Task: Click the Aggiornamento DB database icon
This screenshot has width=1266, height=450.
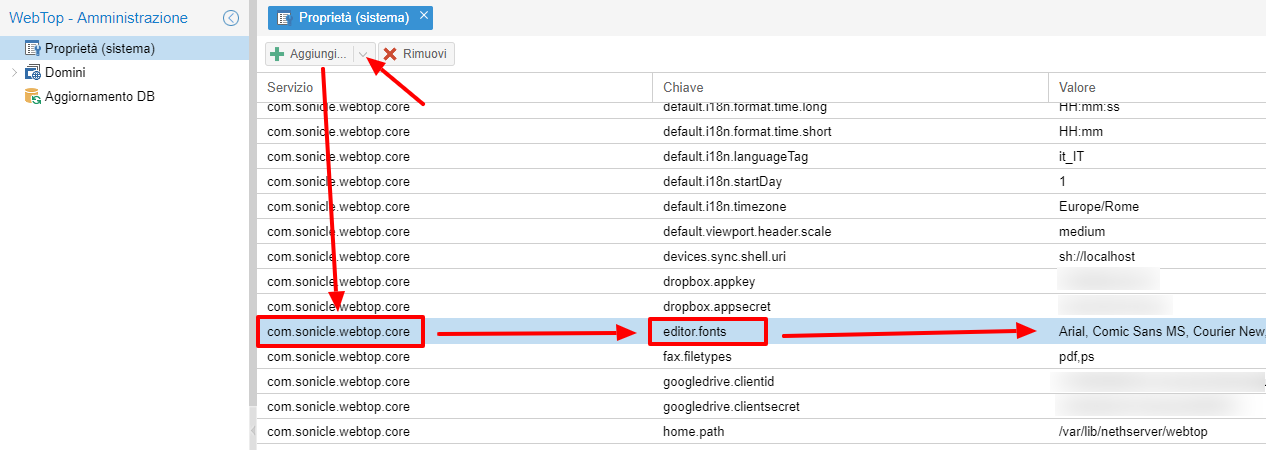Action: click(32, 97)
